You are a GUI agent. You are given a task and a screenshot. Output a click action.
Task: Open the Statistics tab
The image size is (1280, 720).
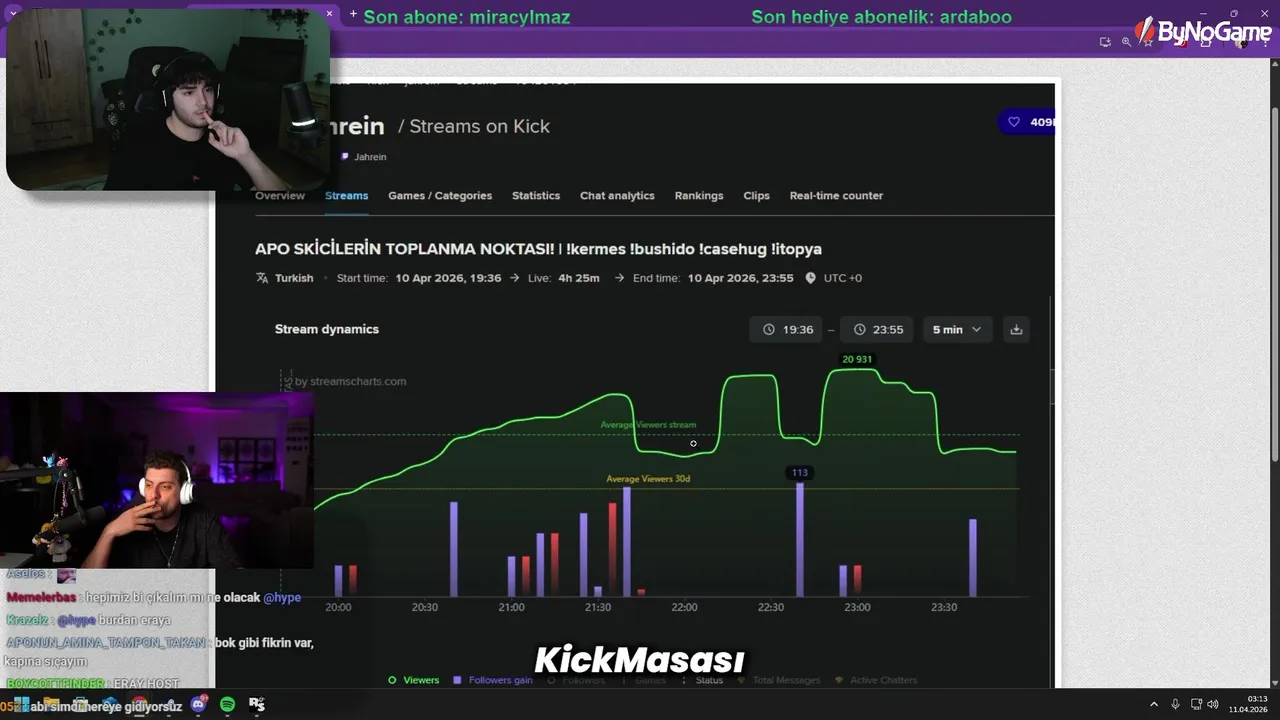coord(536,195)
